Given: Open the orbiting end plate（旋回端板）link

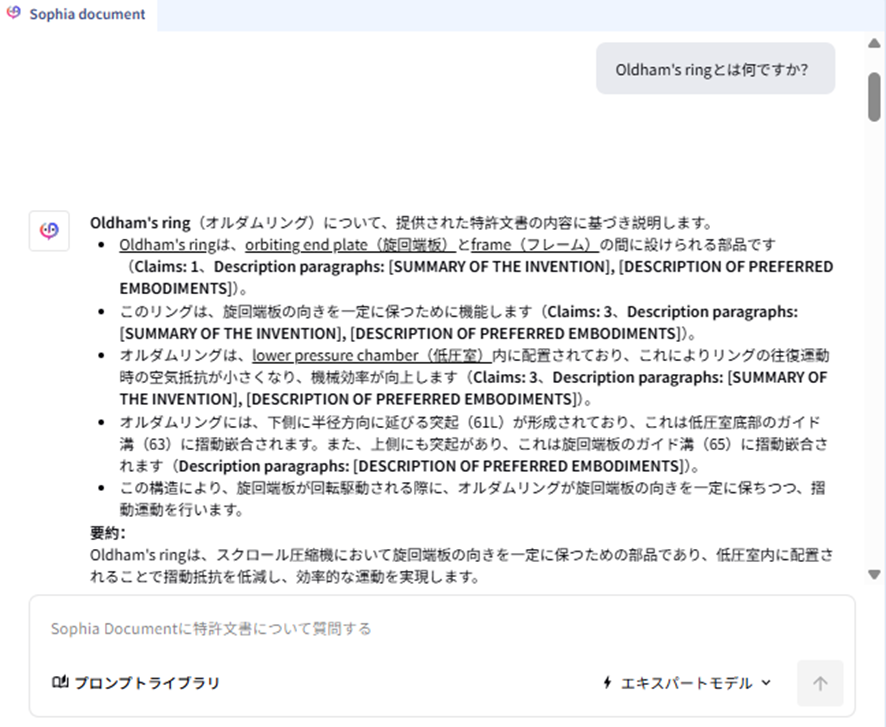Looking at the screenshot, I should pos(350,245).
